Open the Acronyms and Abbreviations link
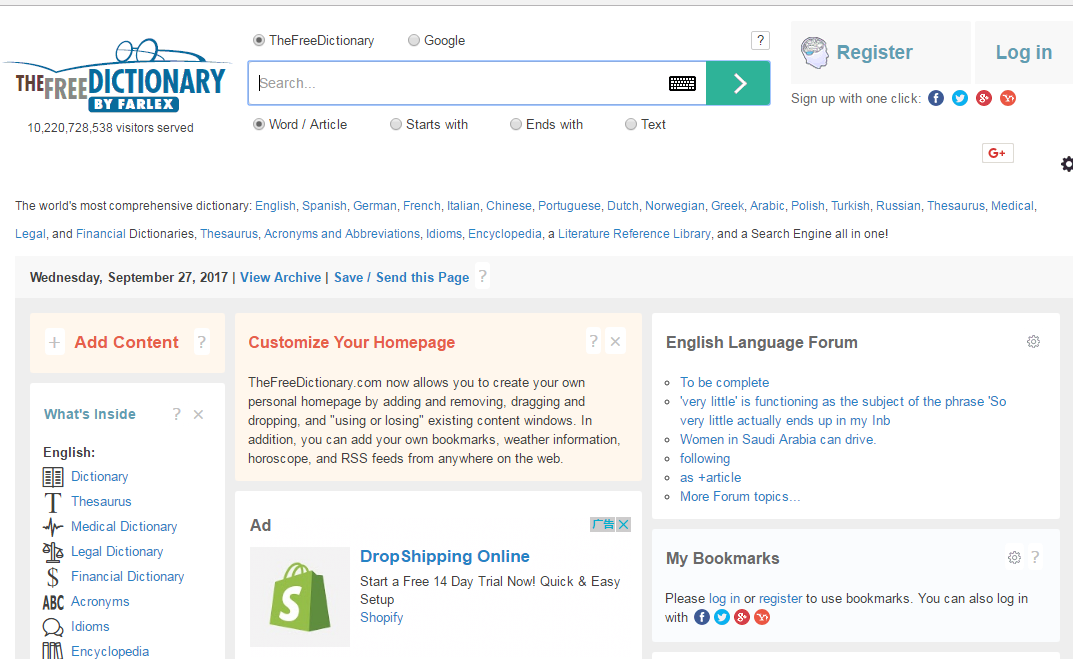 coord(342,234)
